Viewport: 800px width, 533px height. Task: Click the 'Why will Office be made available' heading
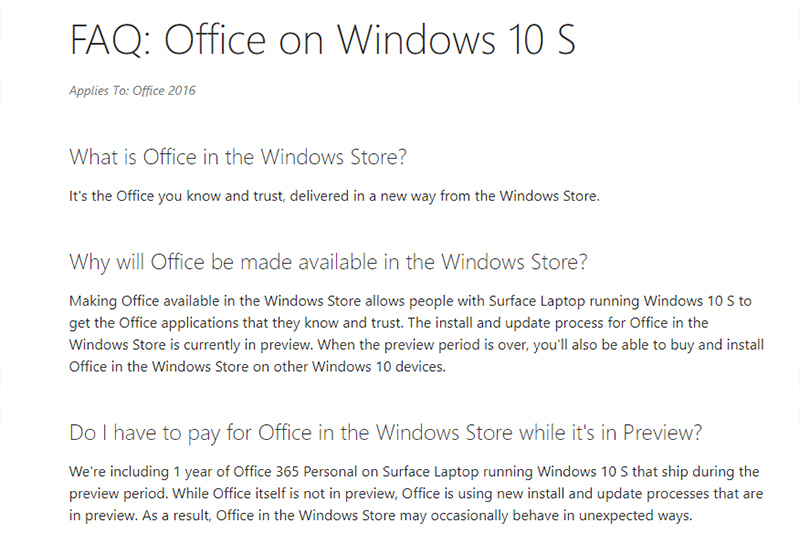(328, 262)
